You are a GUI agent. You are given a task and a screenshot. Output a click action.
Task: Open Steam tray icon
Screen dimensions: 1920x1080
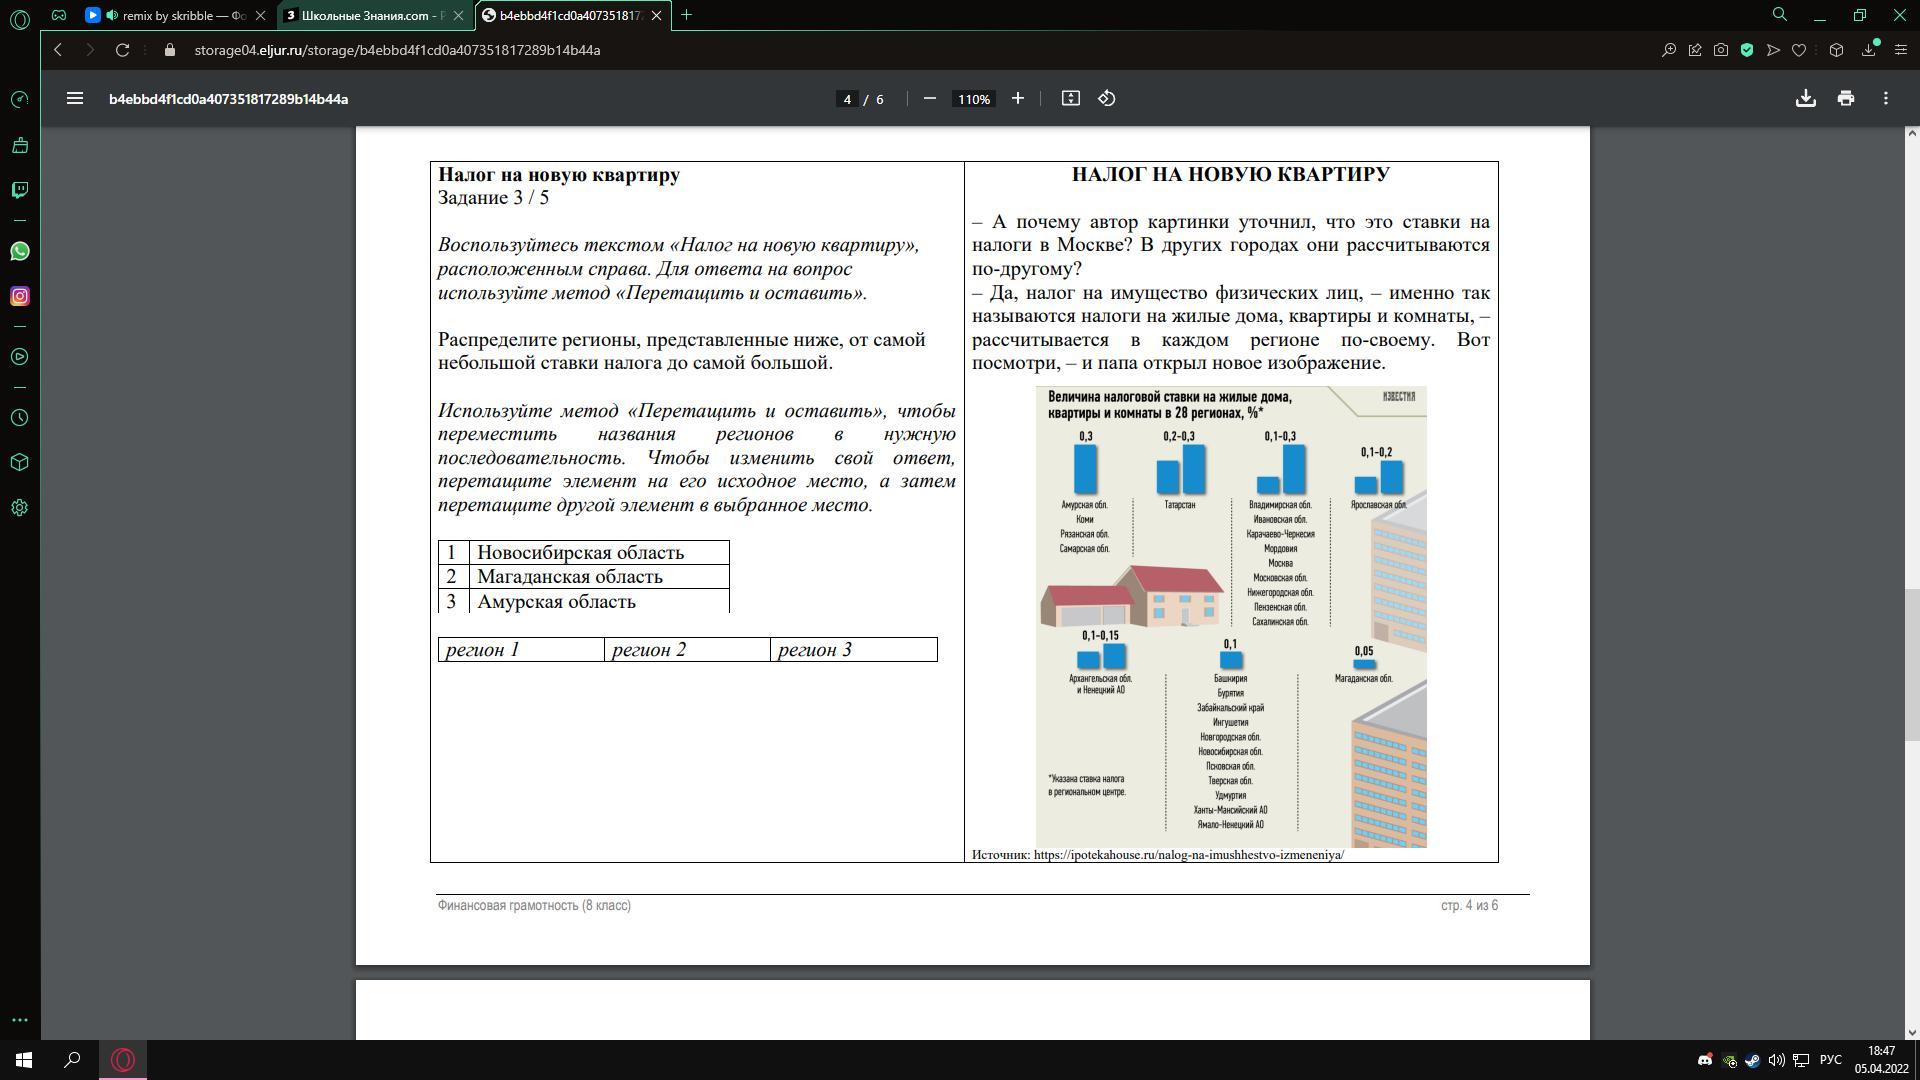[1753, 1060]
